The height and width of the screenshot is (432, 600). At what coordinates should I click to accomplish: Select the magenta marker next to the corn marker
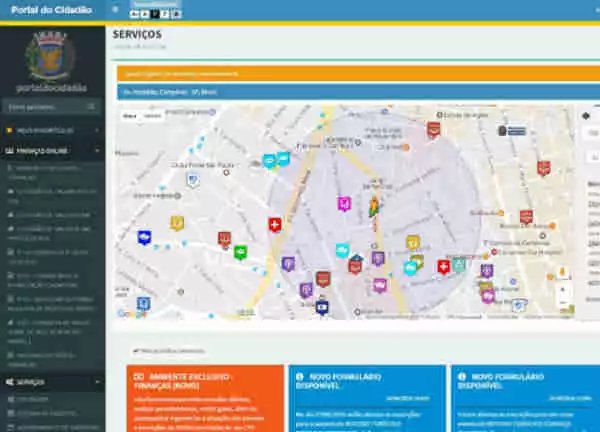(x=344, y=204)
